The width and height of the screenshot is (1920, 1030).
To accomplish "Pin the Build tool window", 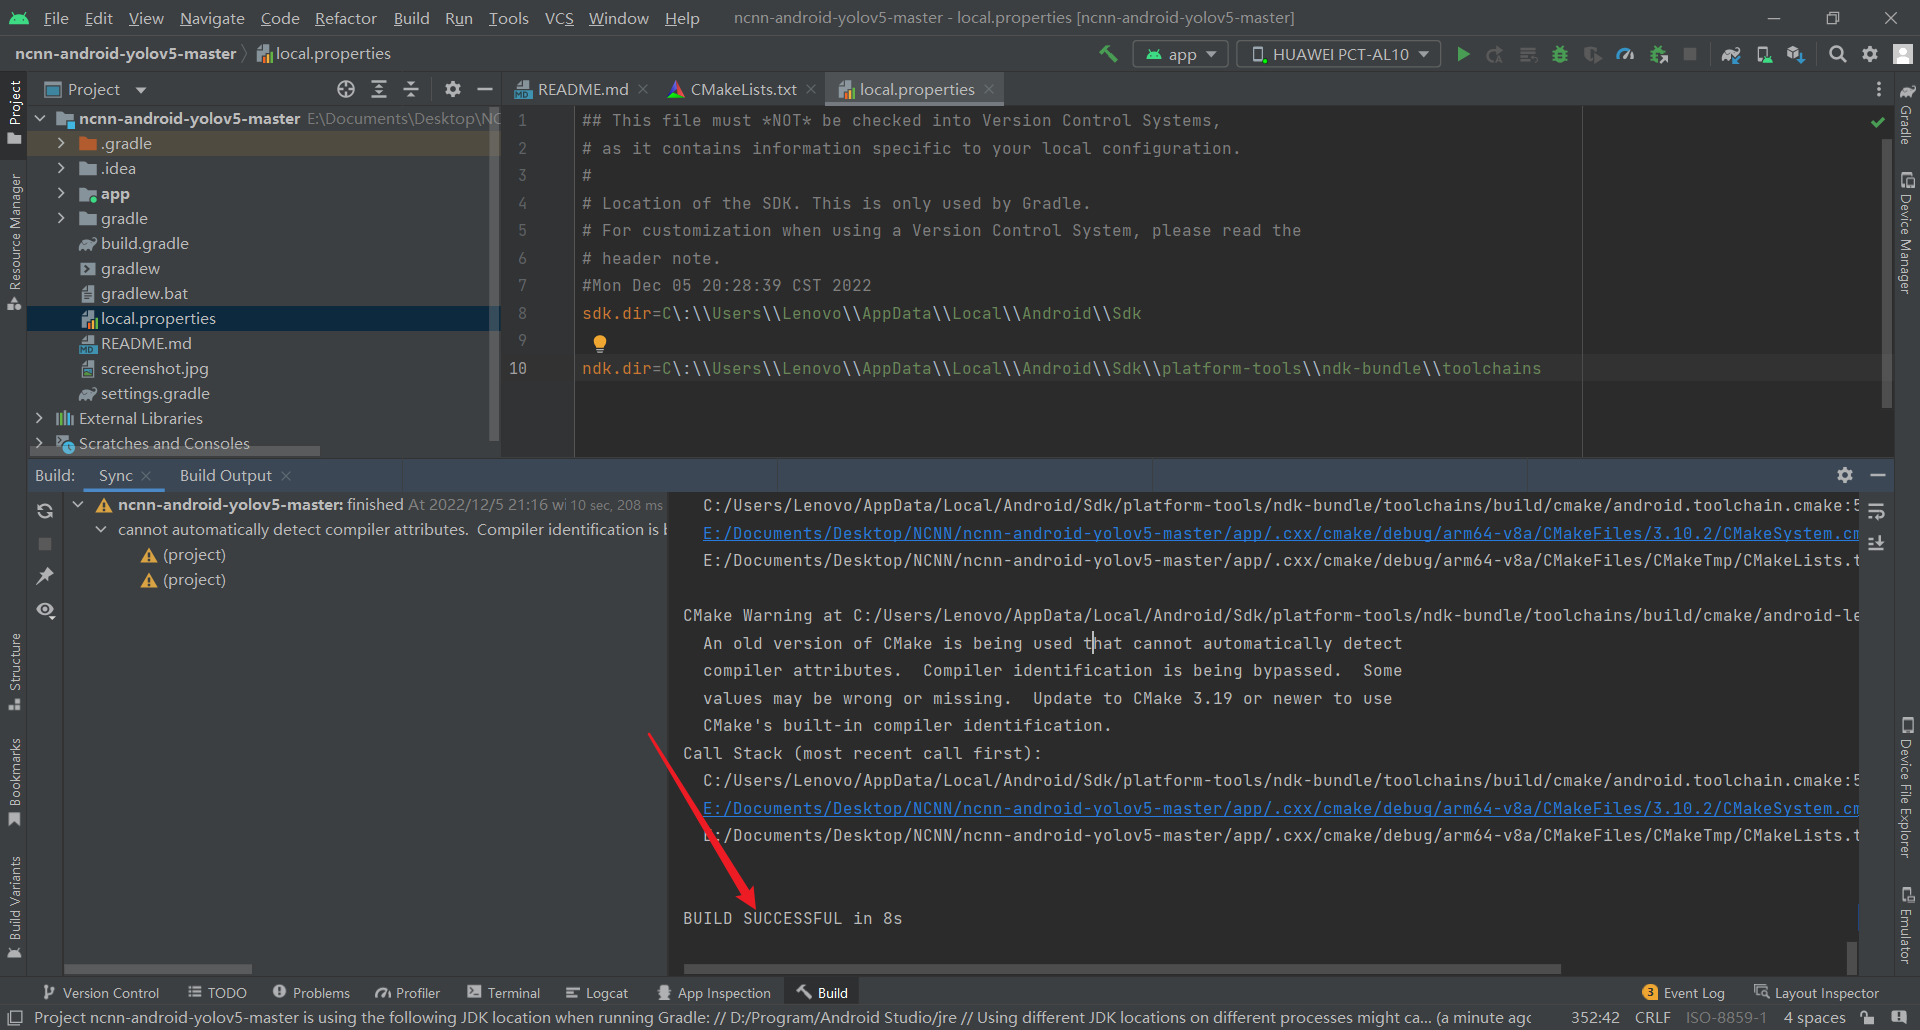I will point(45,576).
